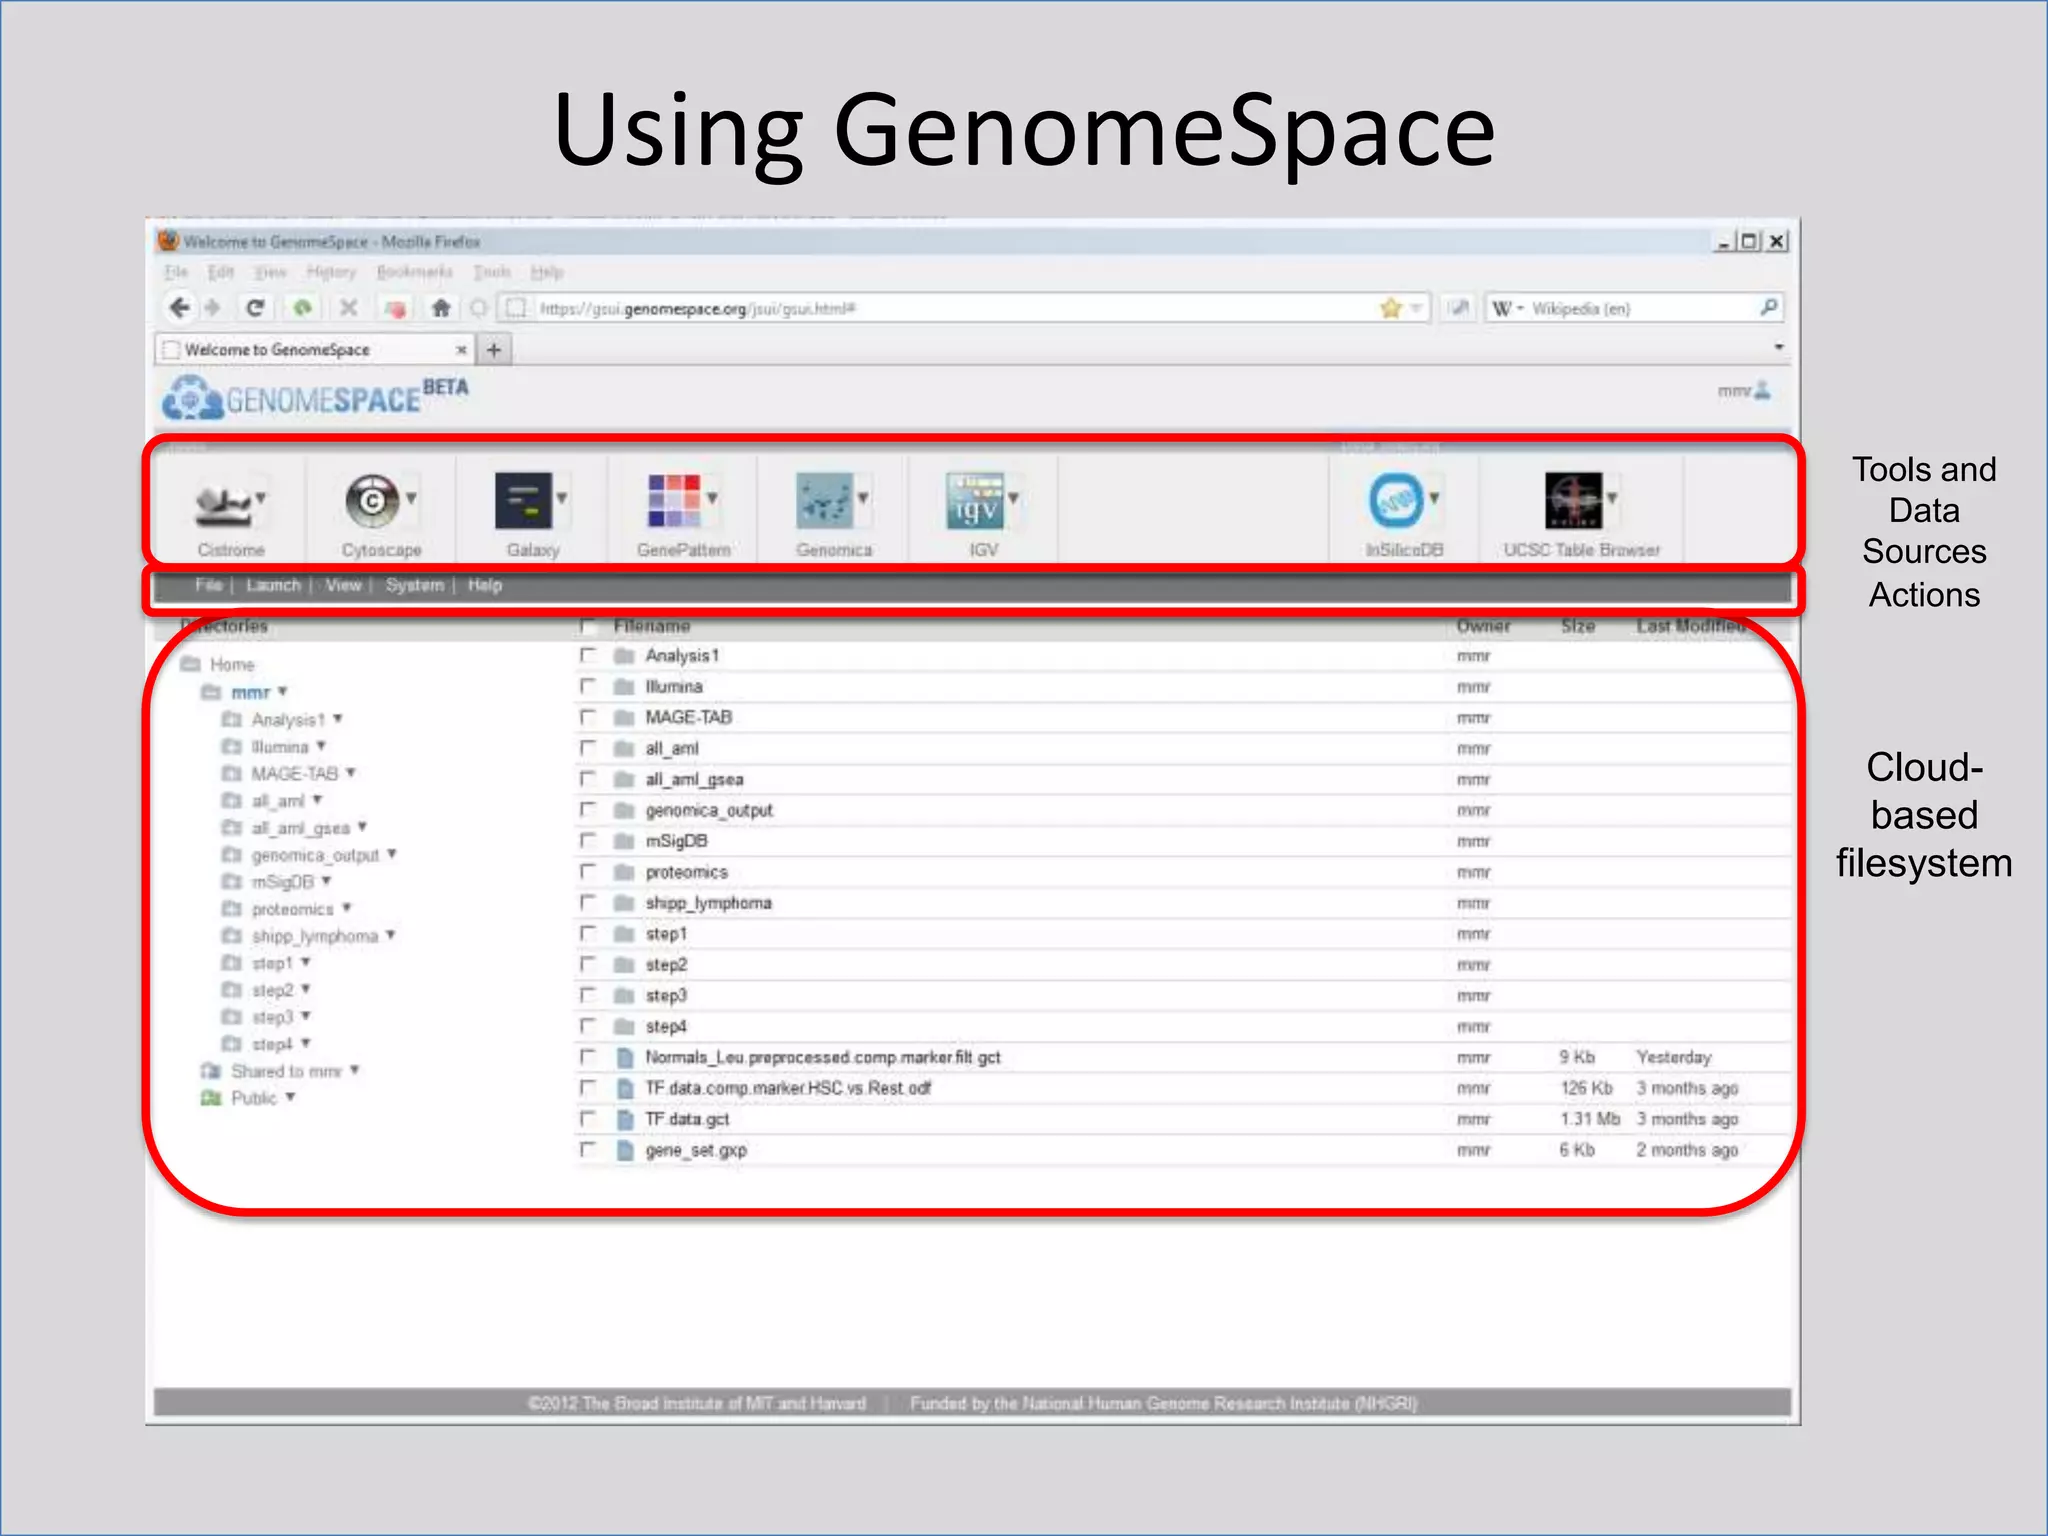The image size is (2048, 1536).
Task: Open the Analysis1 tree item arrow
Action: (338, 718)
